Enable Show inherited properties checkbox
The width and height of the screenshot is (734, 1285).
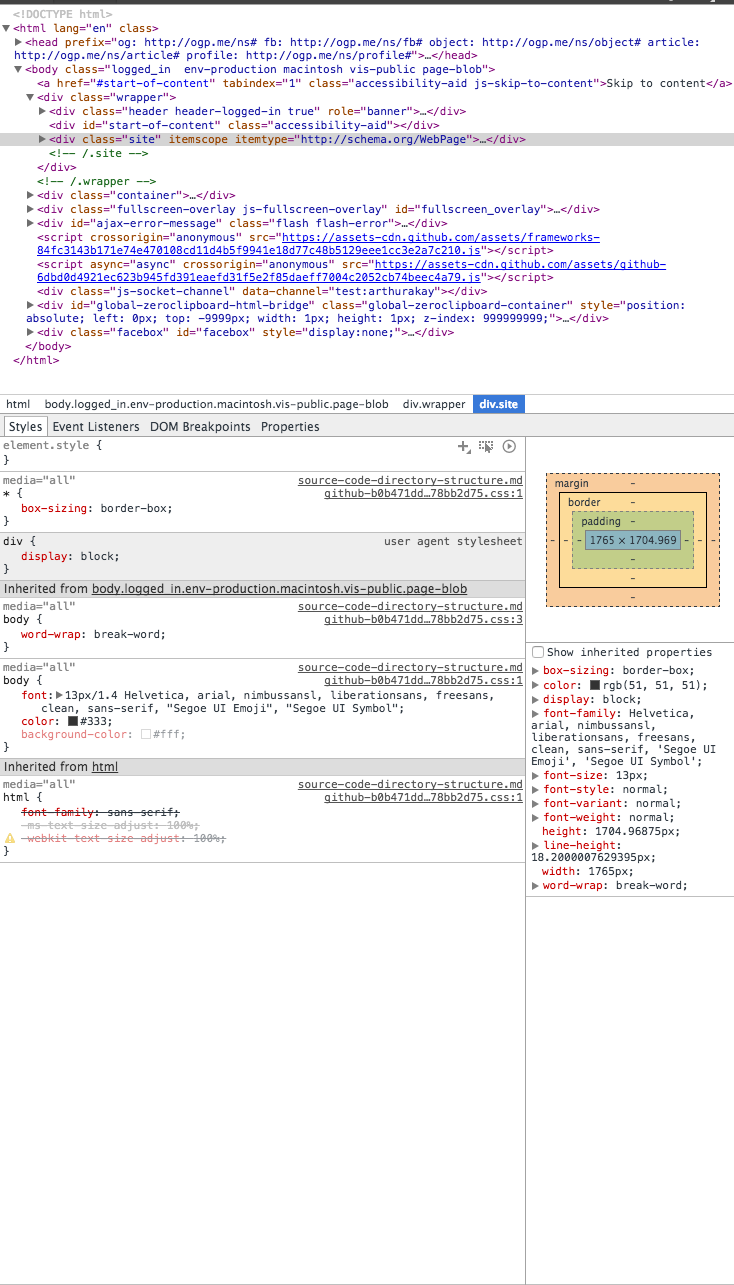(538, 652)
